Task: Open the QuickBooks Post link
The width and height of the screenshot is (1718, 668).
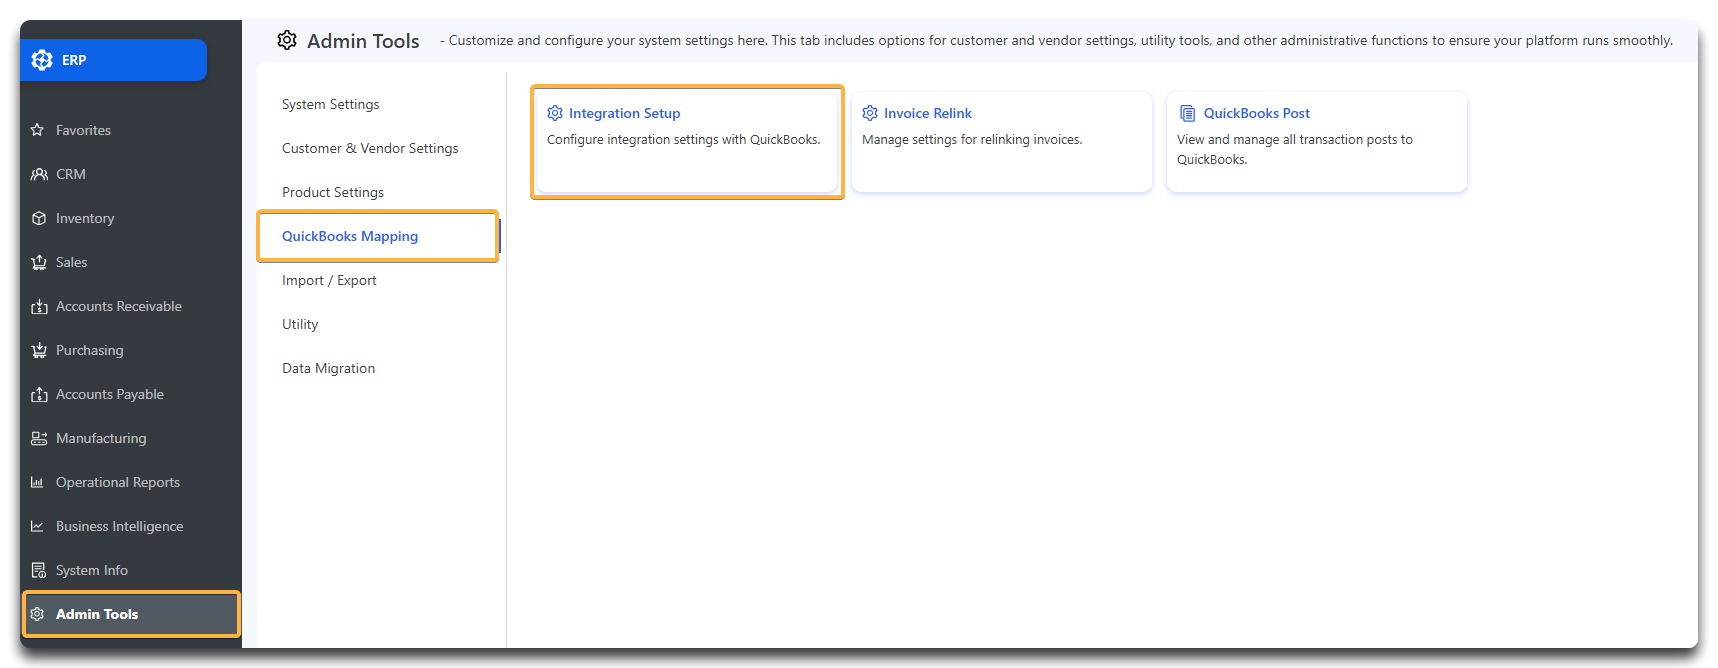Action: point(1257,113)
